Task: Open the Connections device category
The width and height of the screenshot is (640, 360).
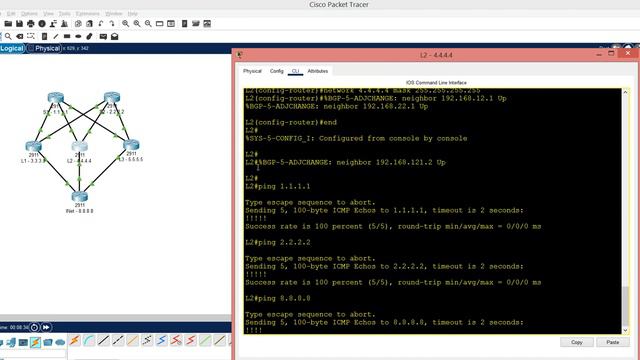Action: [36, 342]
